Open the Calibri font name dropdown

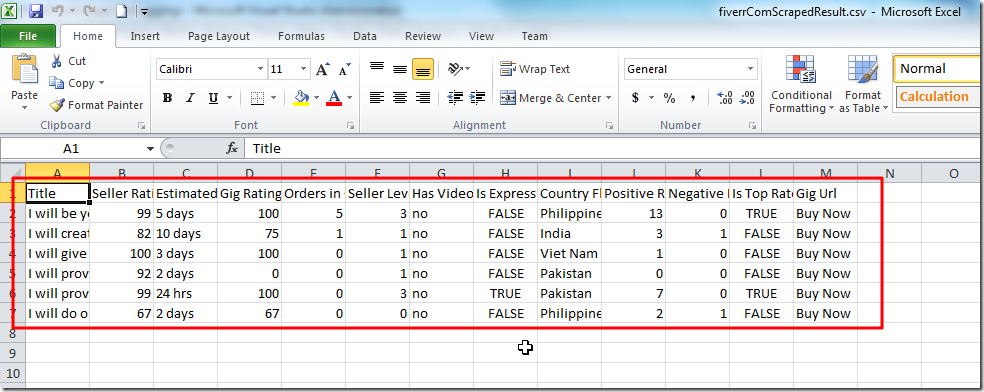(260, 69)
